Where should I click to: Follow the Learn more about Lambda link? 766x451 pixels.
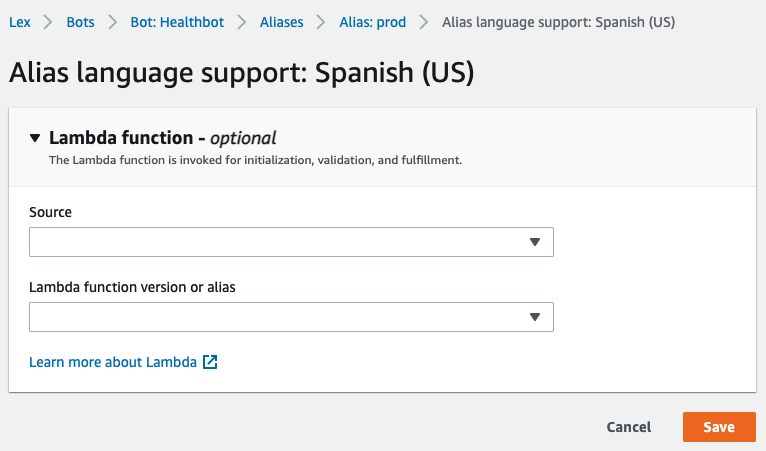pyautogui.click(x=113, y=362)
